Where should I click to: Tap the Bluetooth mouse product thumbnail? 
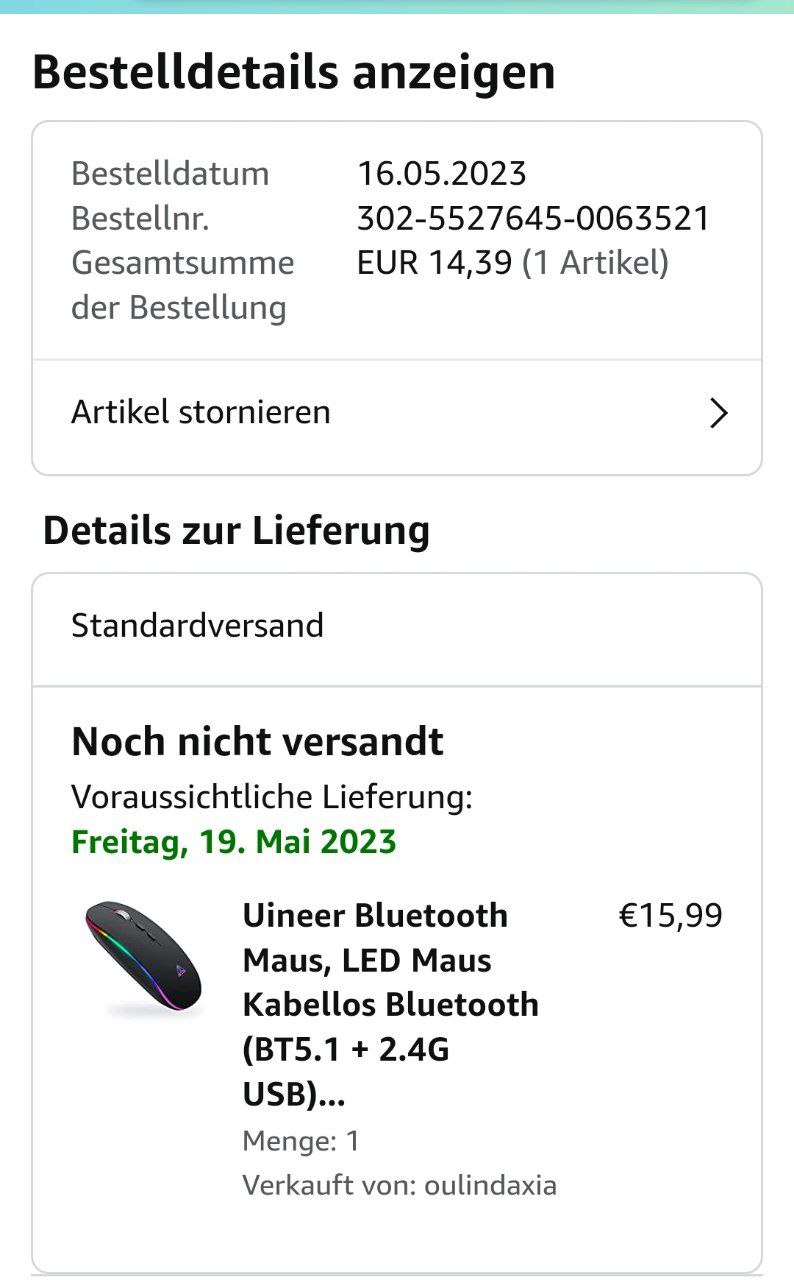143,960
